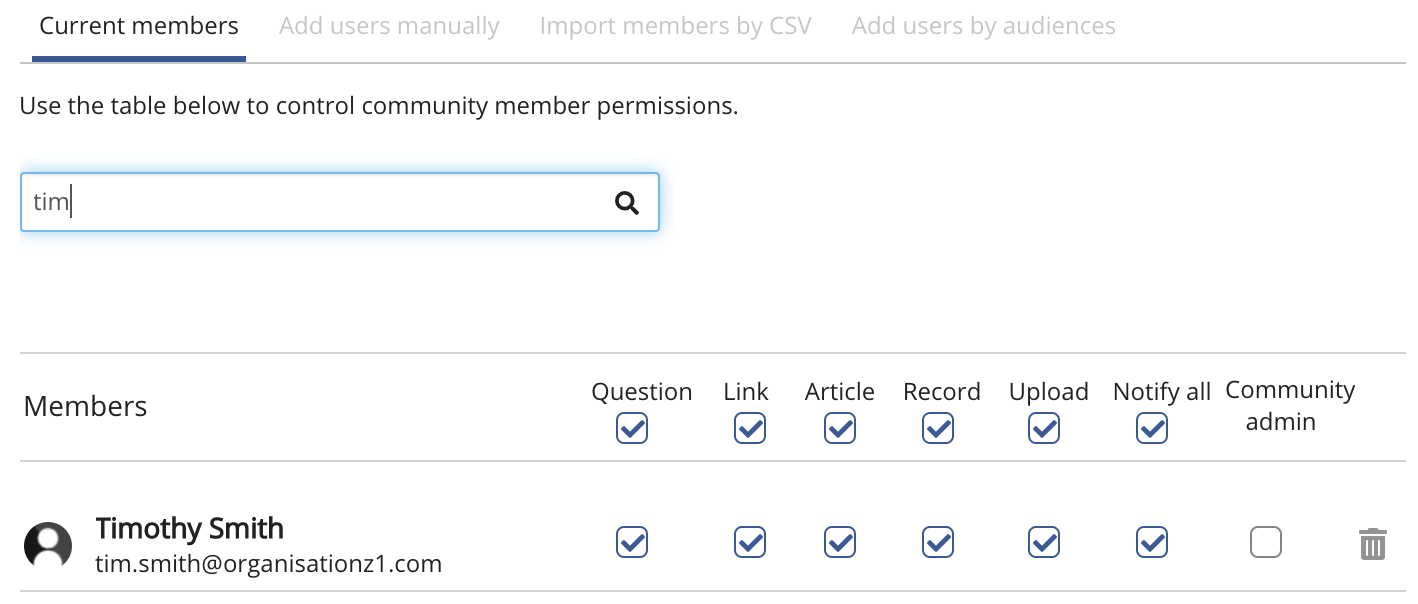The height and width of the screenshot is (604, 1418).
Task: Toggle the Question header checkbox
Action: click(x=632, y=429)
